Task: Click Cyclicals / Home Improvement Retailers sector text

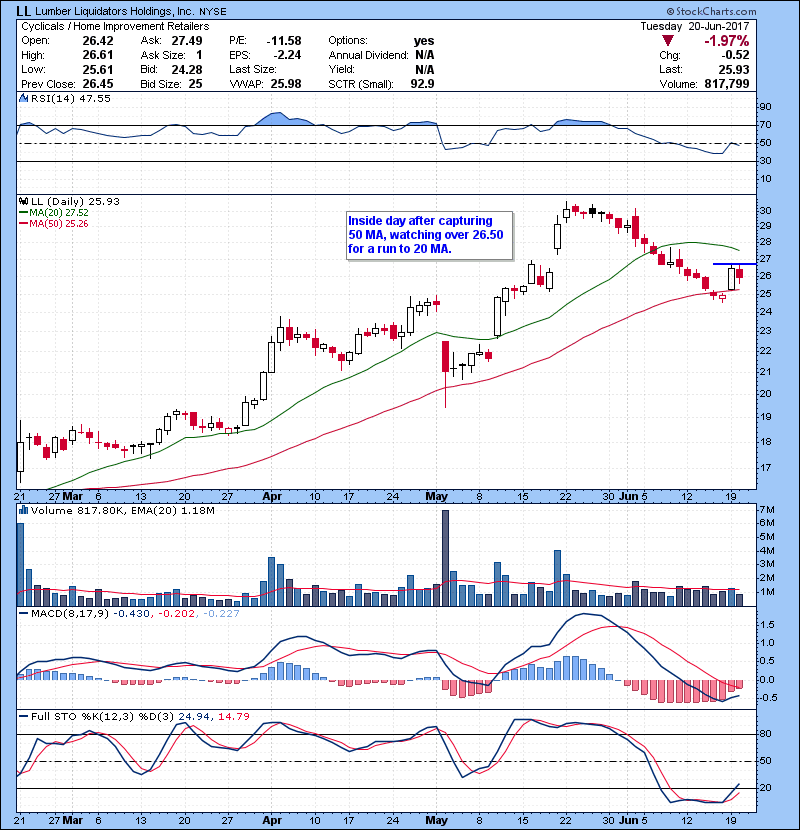Action: pos(115,26)
